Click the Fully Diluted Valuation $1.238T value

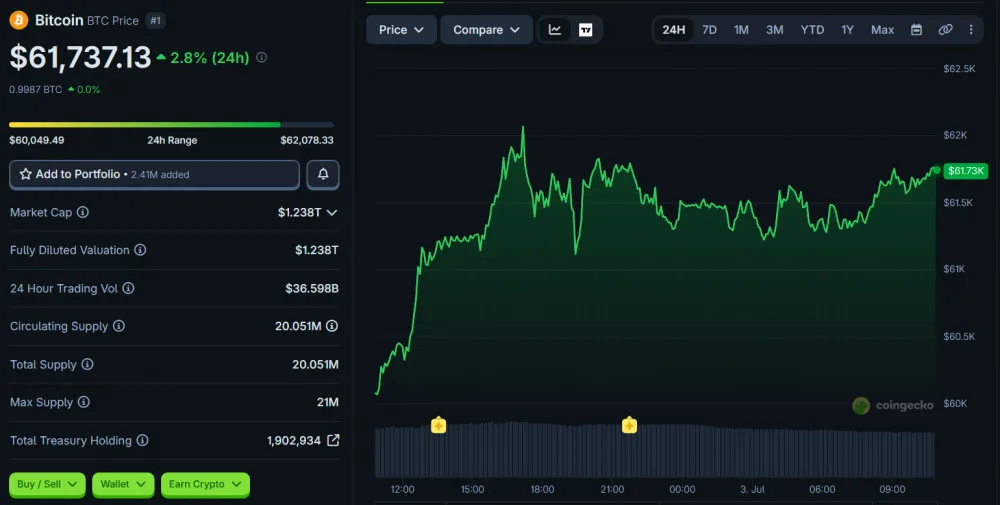click(x=316, y=250)
